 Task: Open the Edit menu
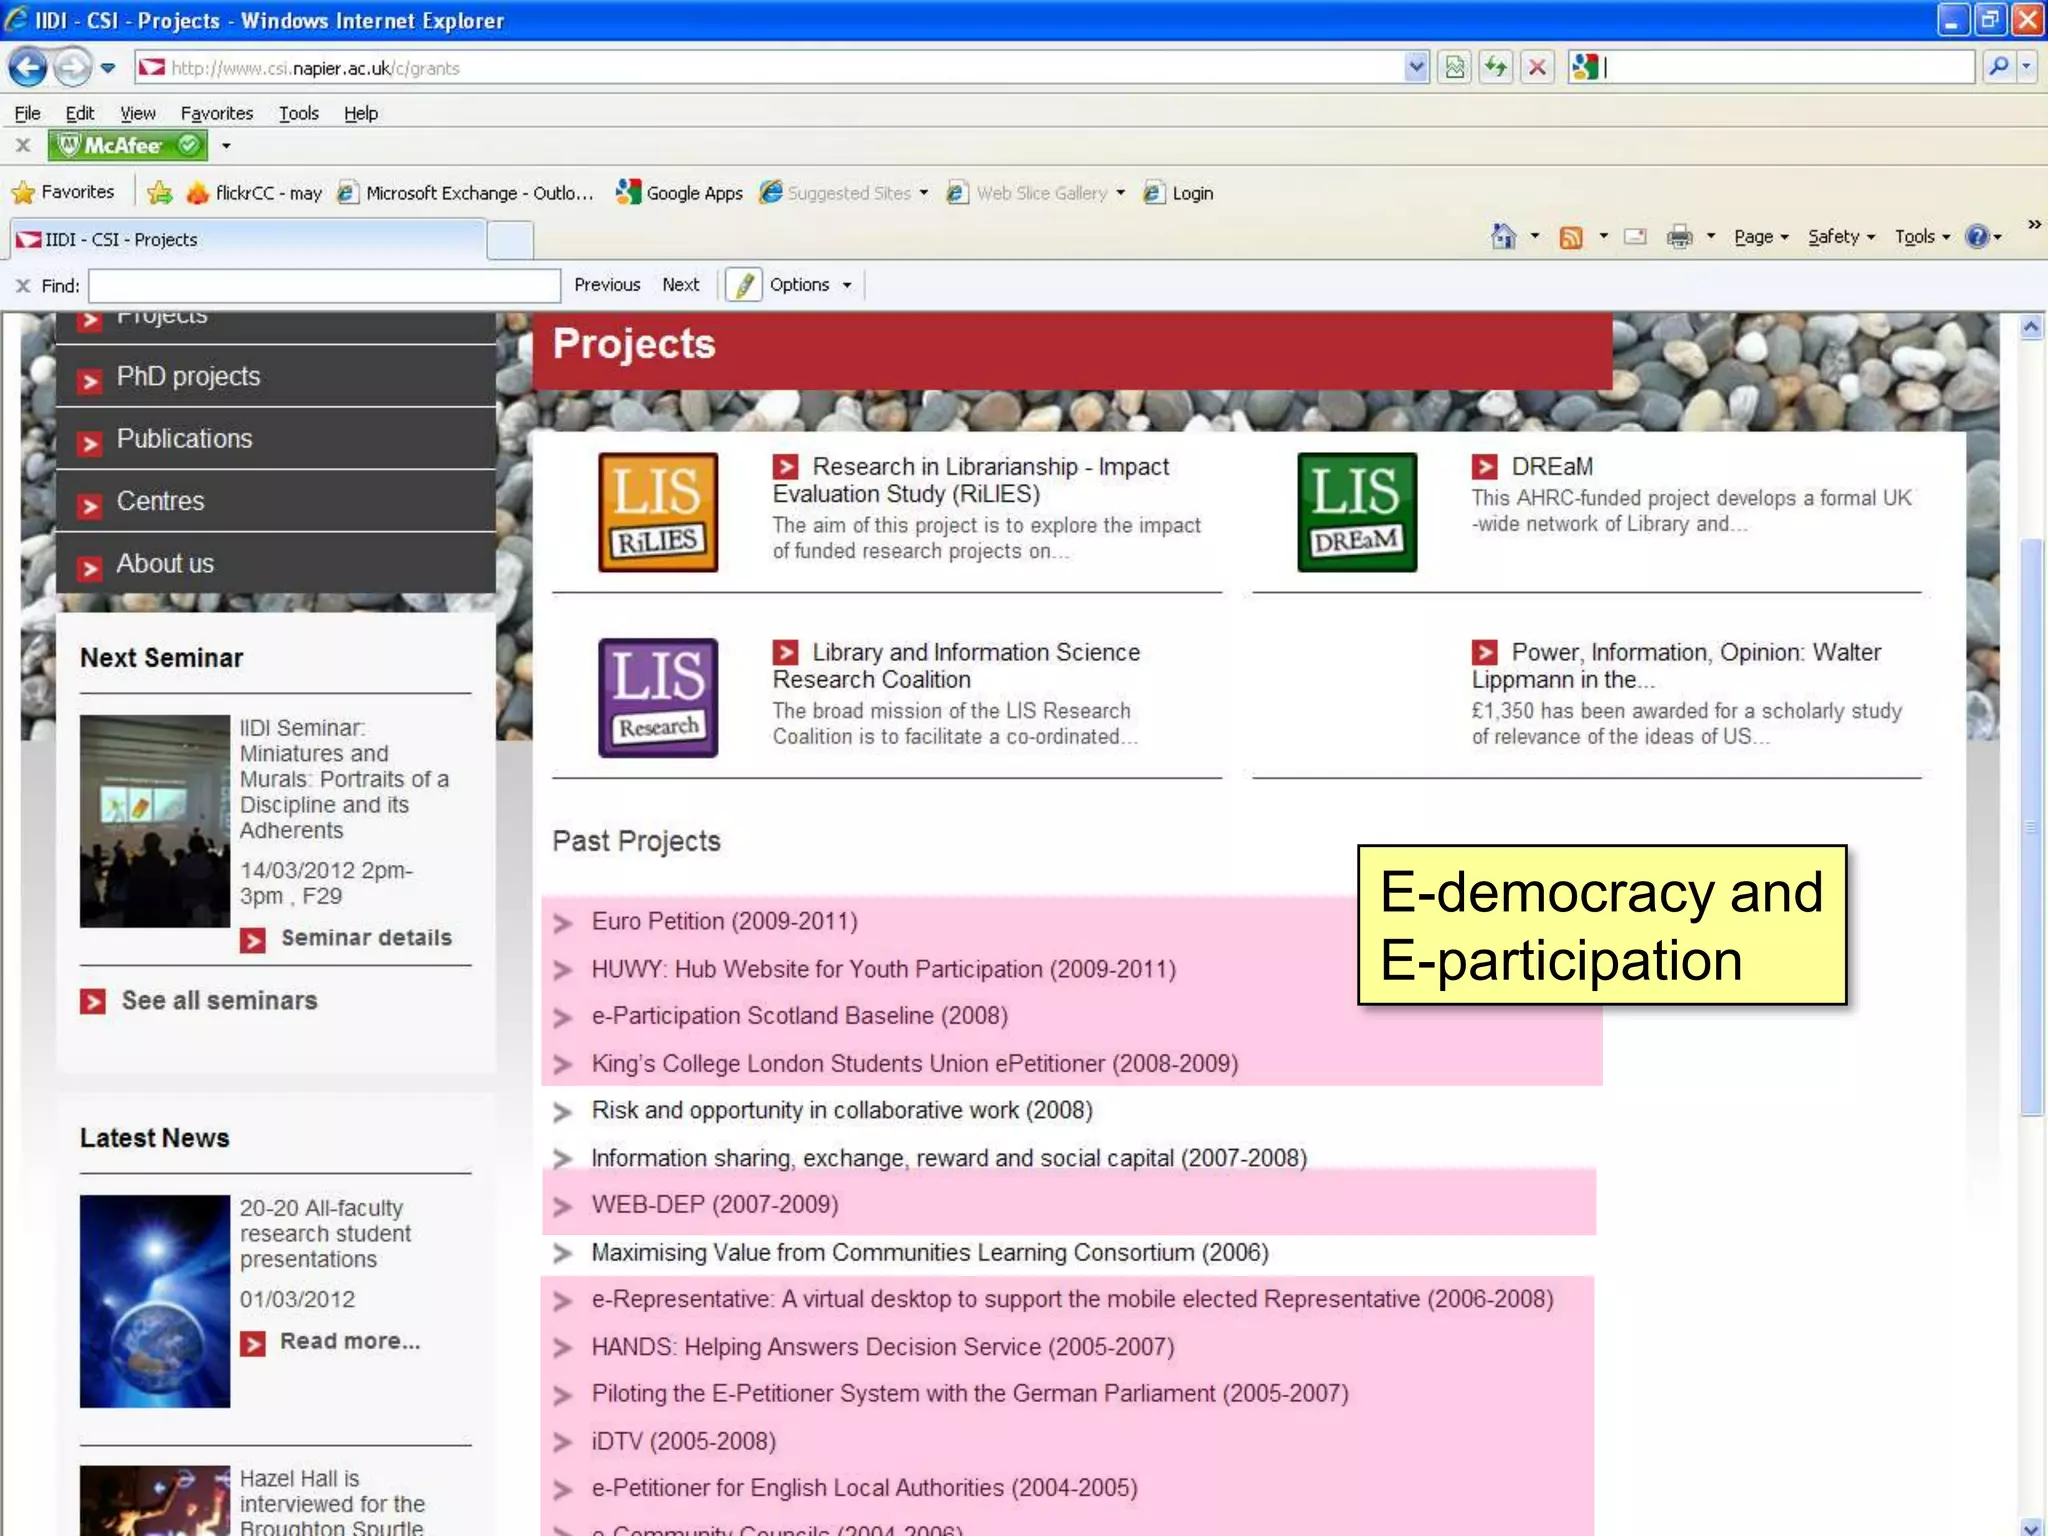(x=80, y=113)
